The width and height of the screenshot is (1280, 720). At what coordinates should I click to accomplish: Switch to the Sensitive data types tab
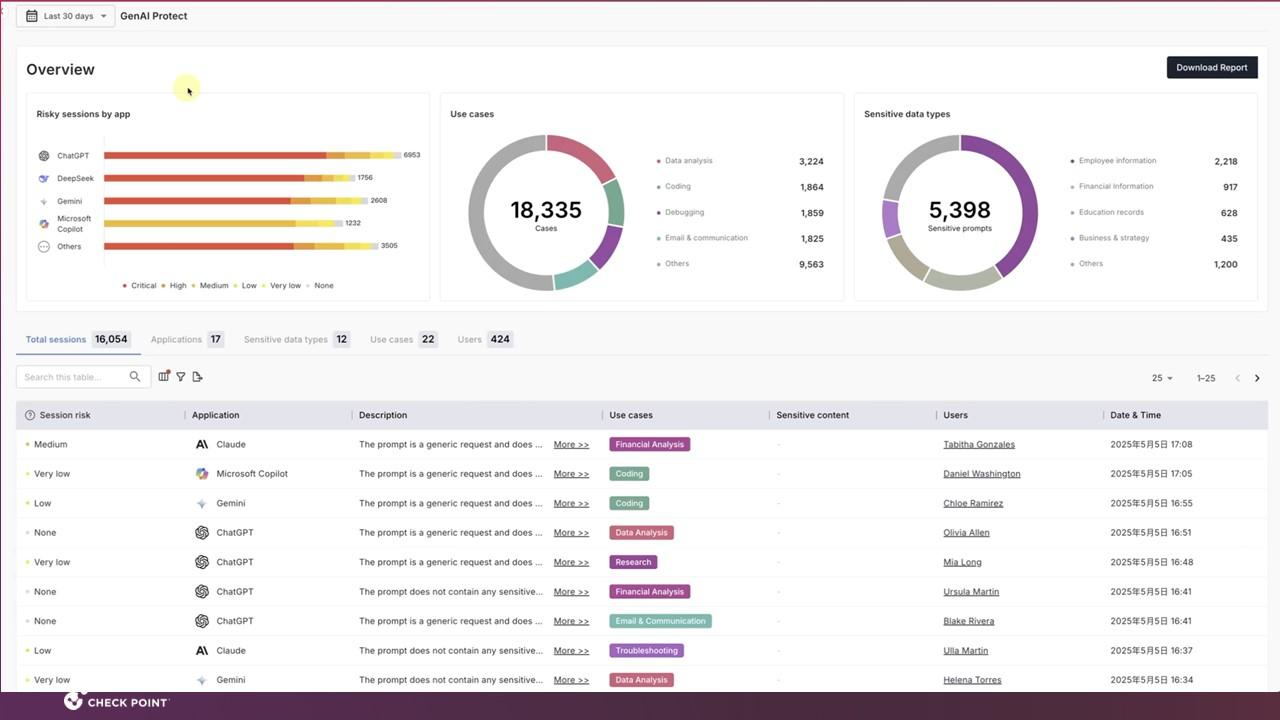(x=297, y=339)
